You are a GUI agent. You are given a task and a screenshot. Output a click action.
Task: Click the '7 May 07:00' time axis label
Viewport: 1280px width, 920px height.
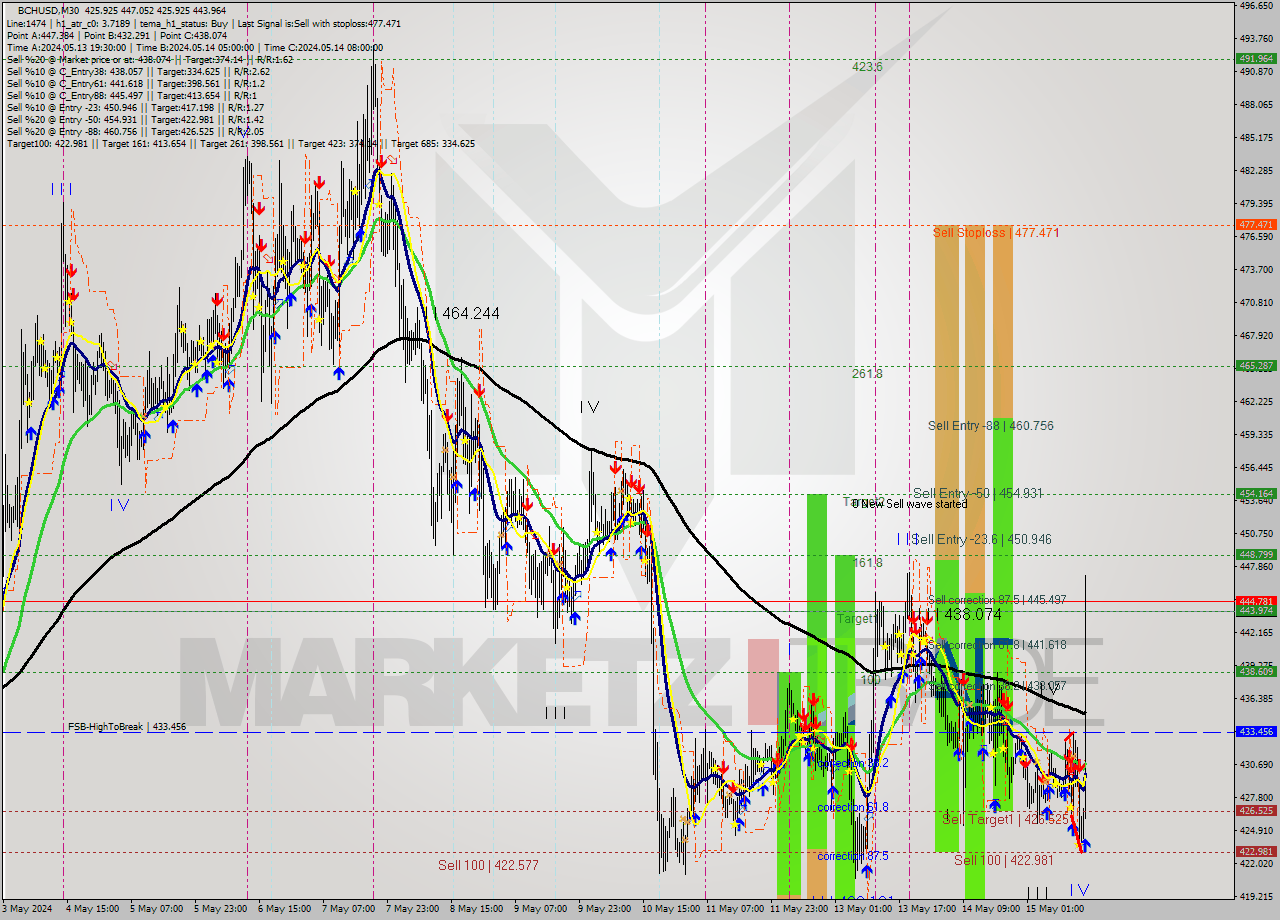[347, 909]
